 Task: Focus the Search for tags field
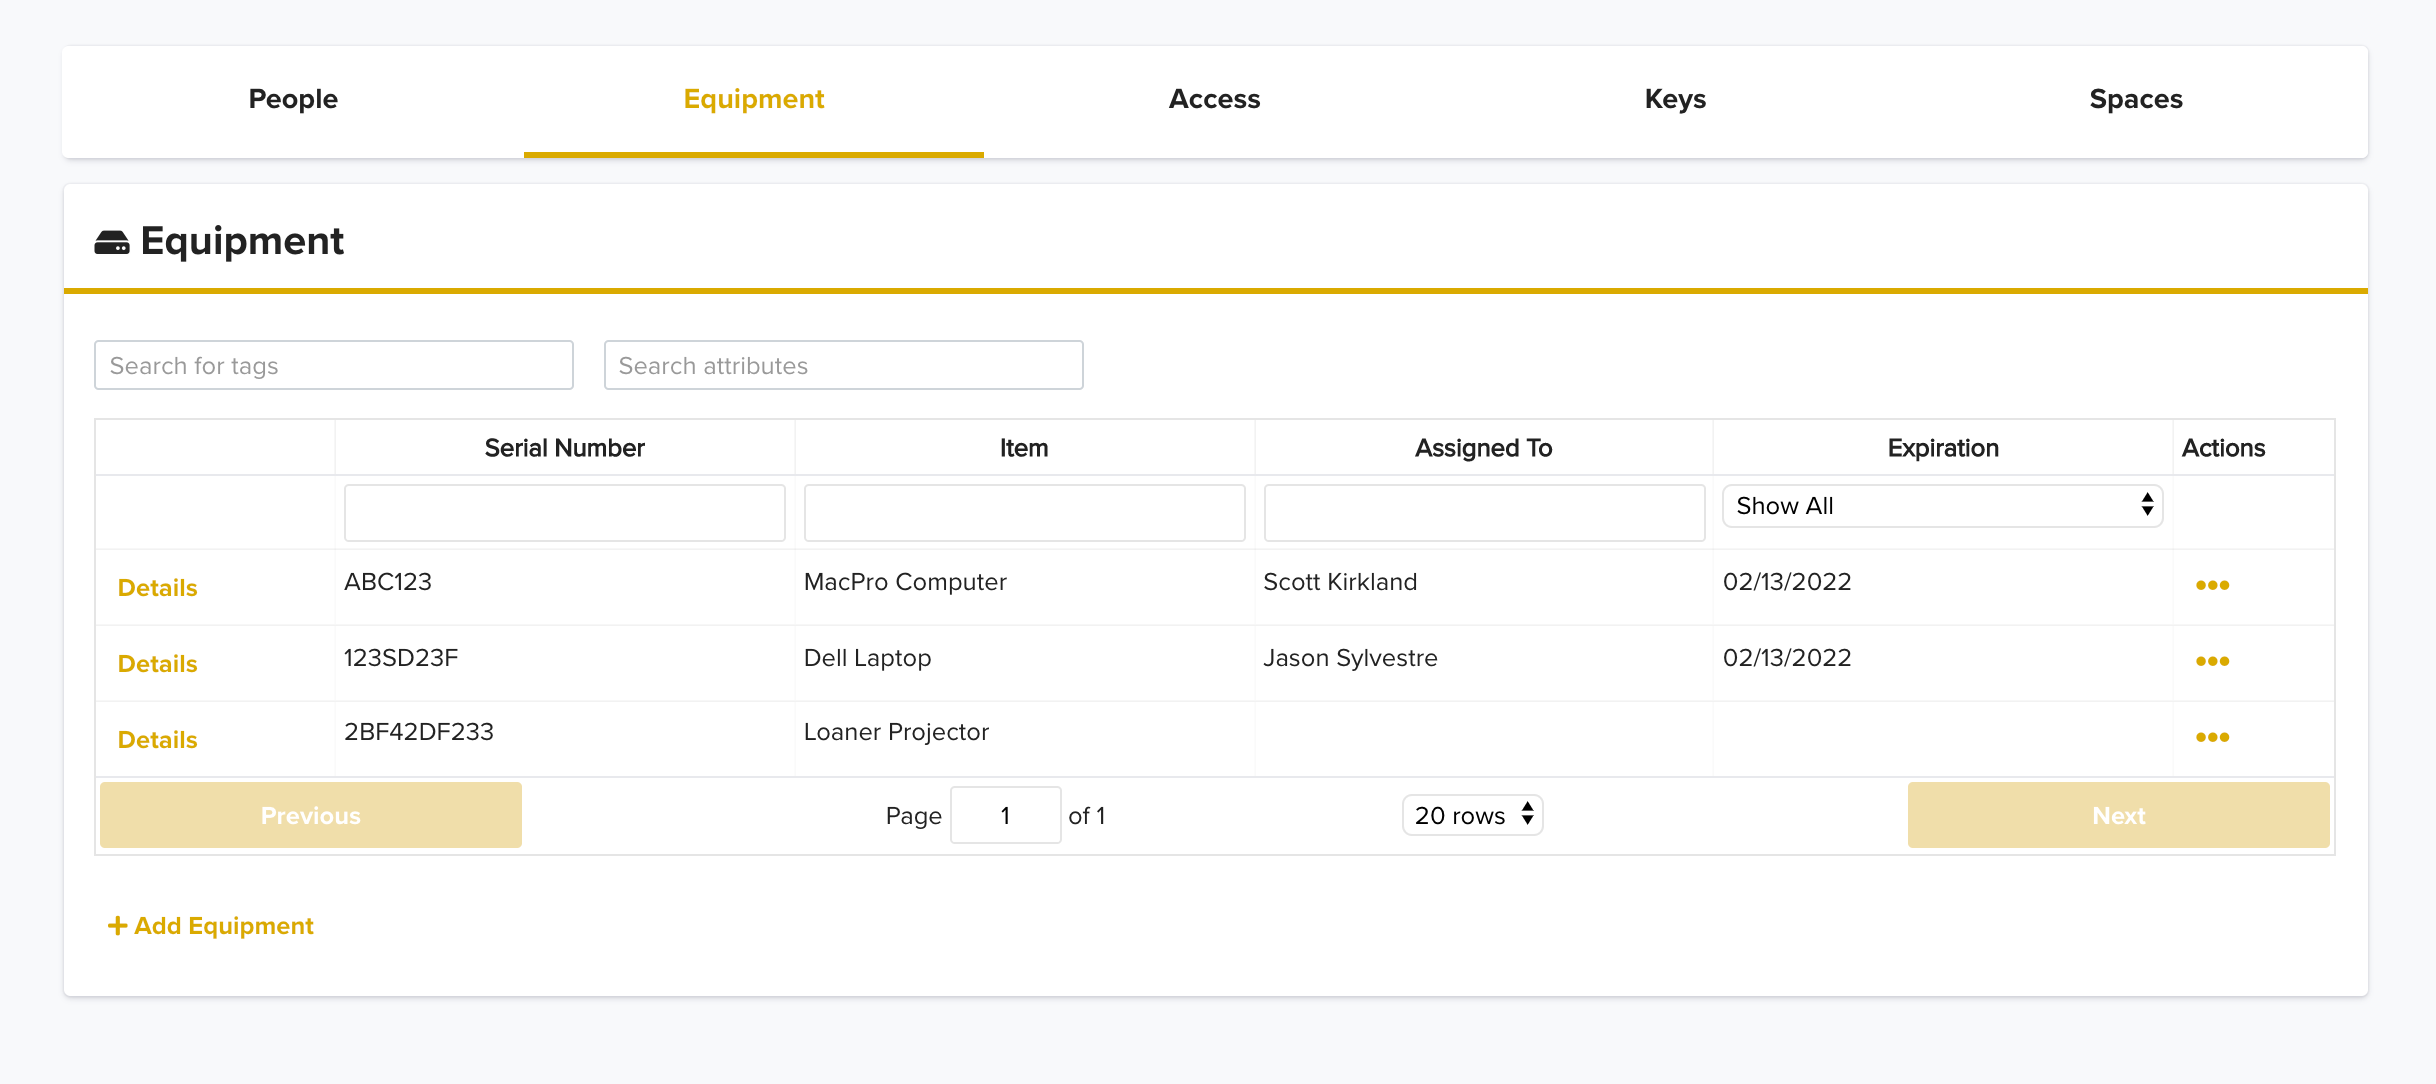334,365
